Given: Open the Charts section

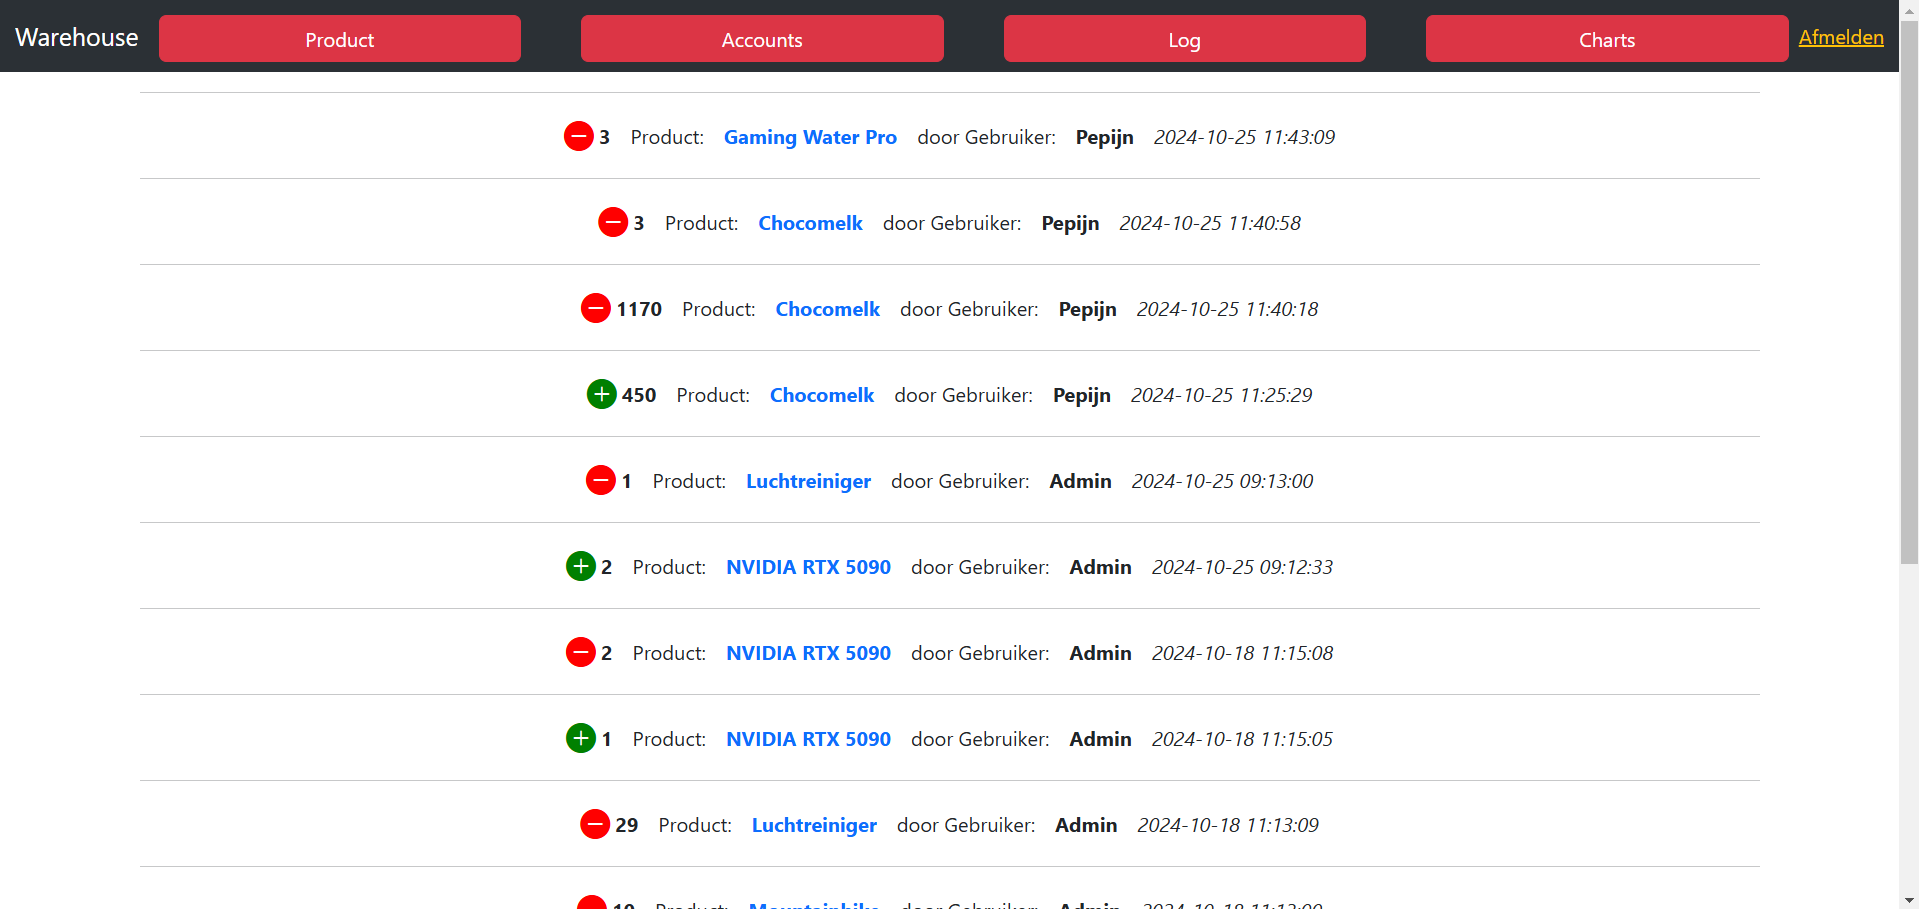Looking at the screenshot, I should coord(1606,39).
